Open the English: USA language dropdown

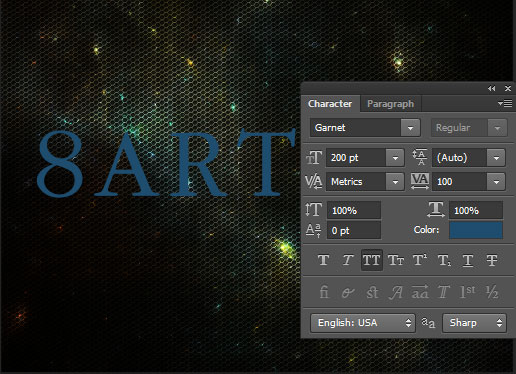point(363,323)
